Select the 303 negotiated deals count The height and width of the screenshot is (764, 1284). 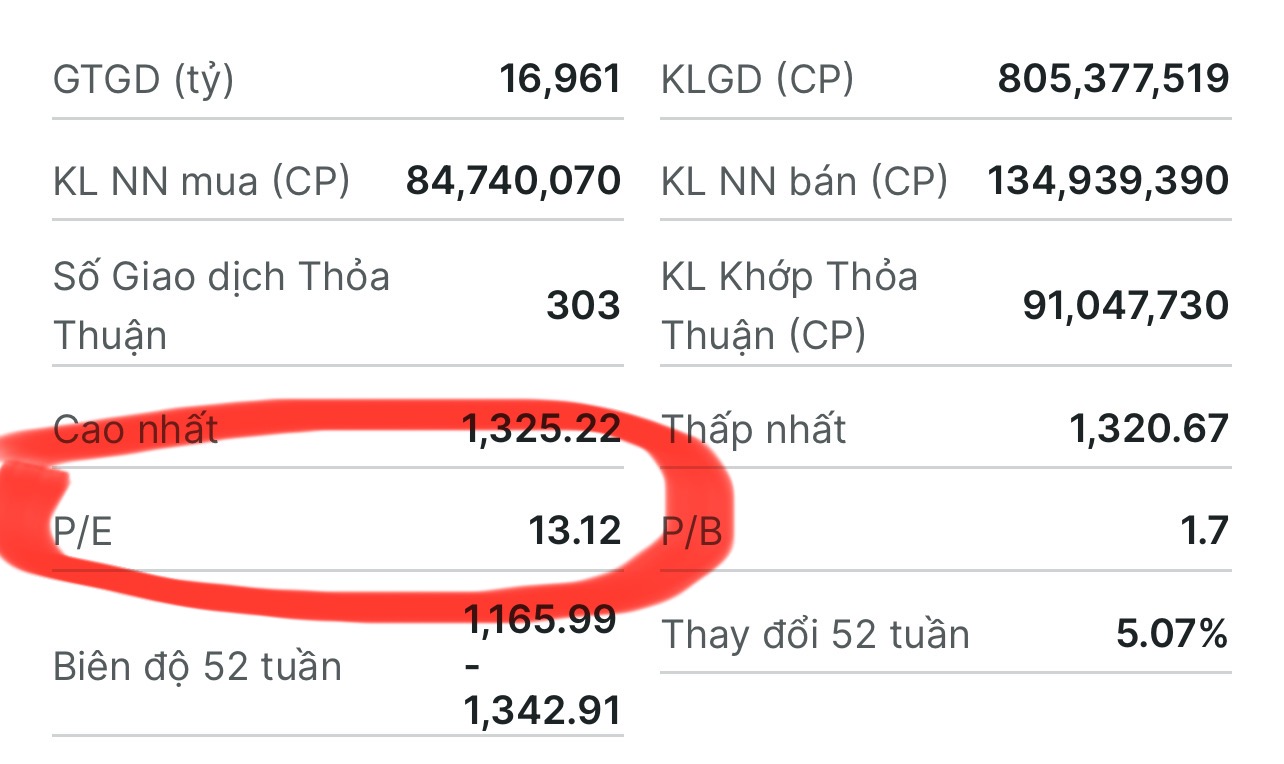[x=583, y=306]
